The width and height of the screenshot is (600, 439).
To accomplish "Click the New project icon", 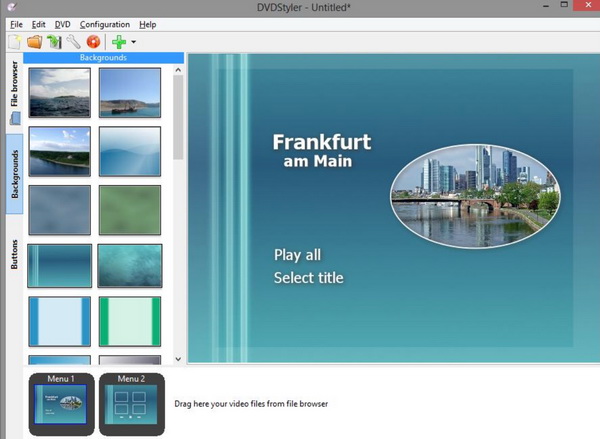I will [x=14, y=43].
